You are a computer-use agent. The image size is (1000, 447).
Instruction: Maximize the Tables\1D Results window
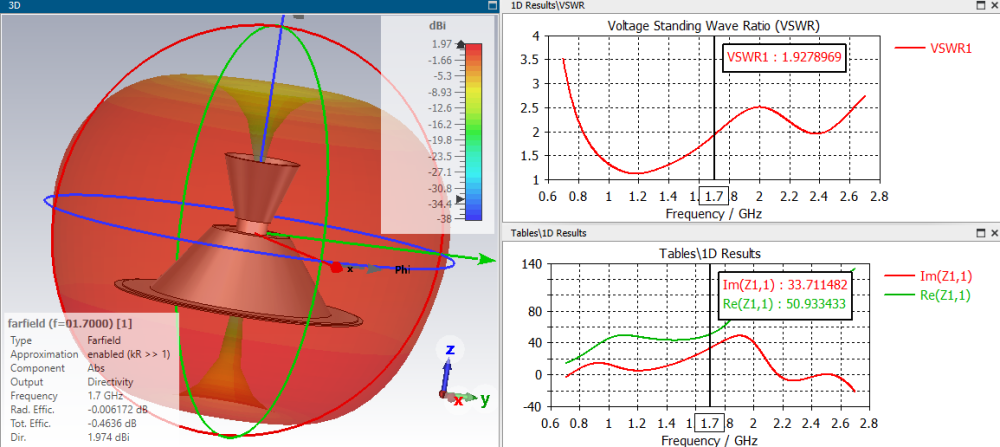click(980, 233)
